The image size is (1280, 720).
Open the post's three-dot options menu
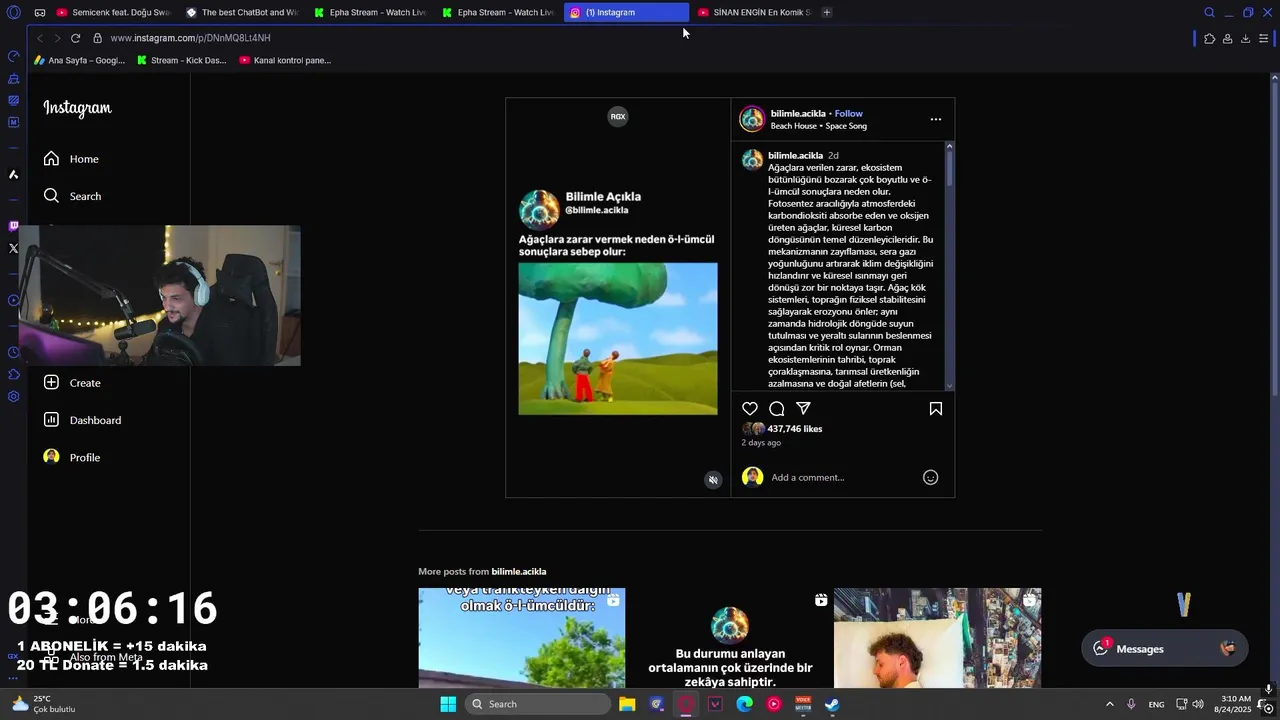pos(936,119)
